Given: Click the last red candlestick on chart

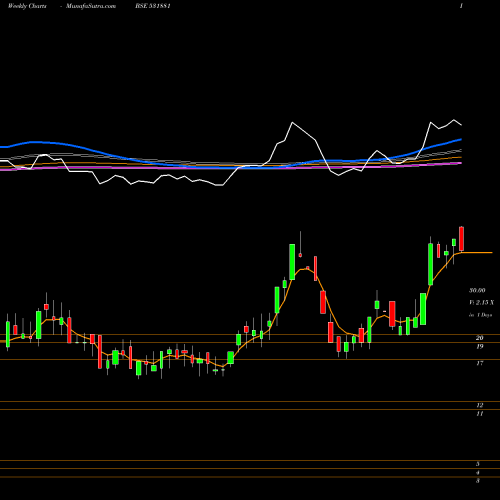Looking at the screenshot, I should click(462, 239).
